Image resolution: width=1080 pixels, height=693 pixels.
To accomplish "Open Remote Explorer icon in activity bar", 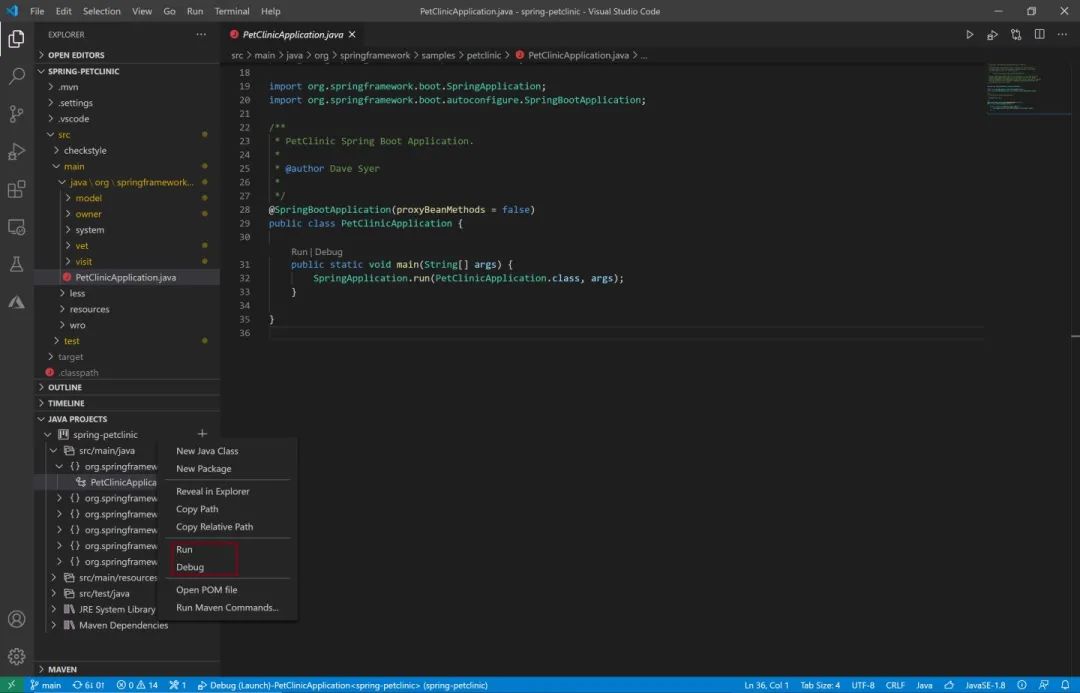I will tap(17, 227).
